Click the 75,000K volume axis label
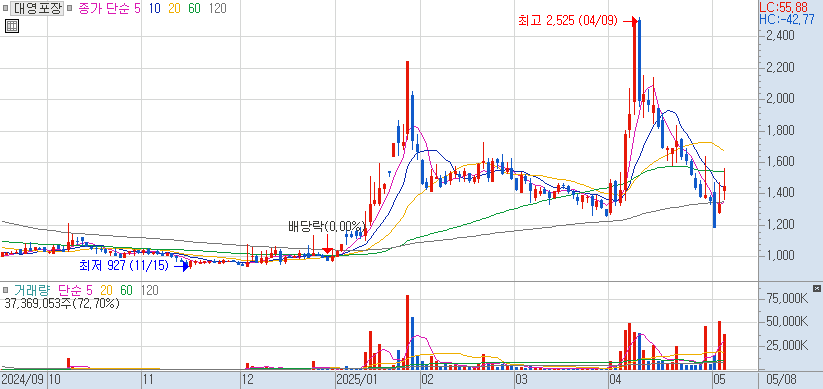Viewport: 823px width, 389px height. [787, 298]
